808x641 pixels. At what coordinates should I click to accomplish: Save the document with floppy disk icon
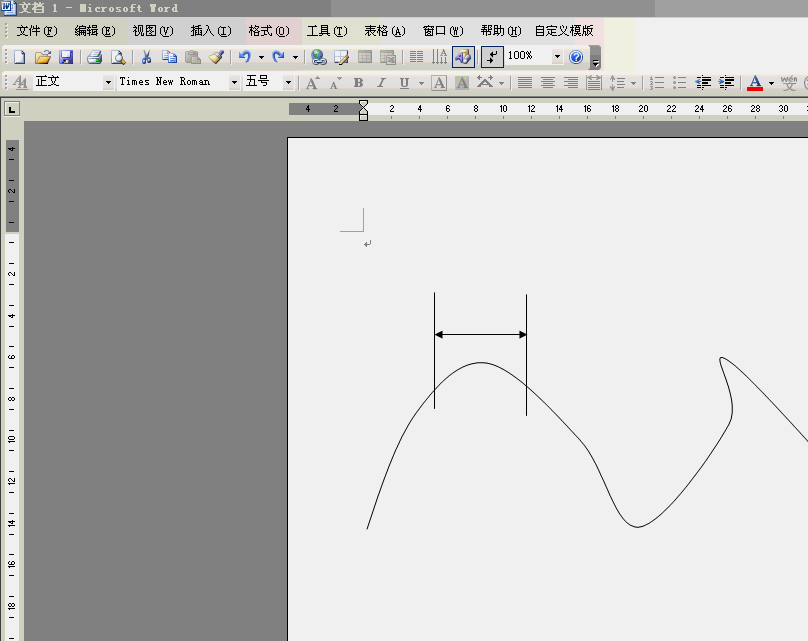click(x=66, y=57)
